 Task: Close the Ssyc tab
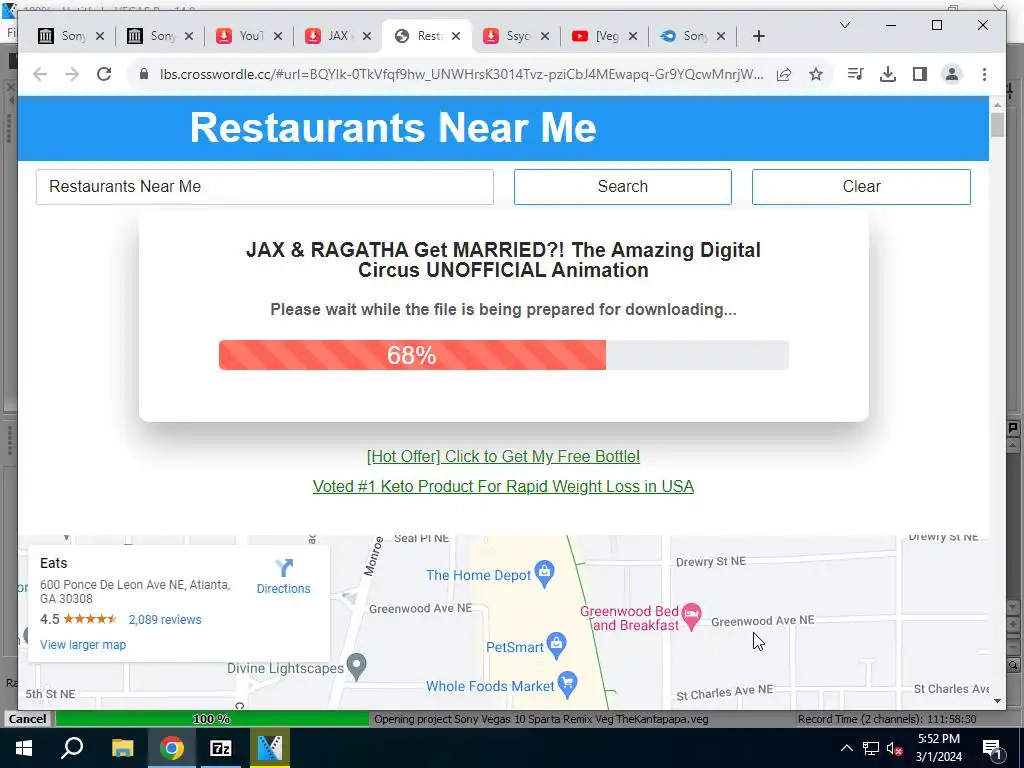click(545, 37)
